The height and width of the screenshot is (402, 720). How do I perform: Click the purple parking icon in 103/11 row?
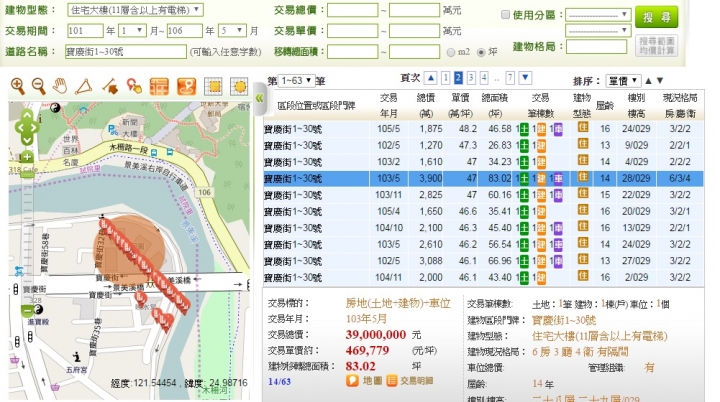coord(558,195)
